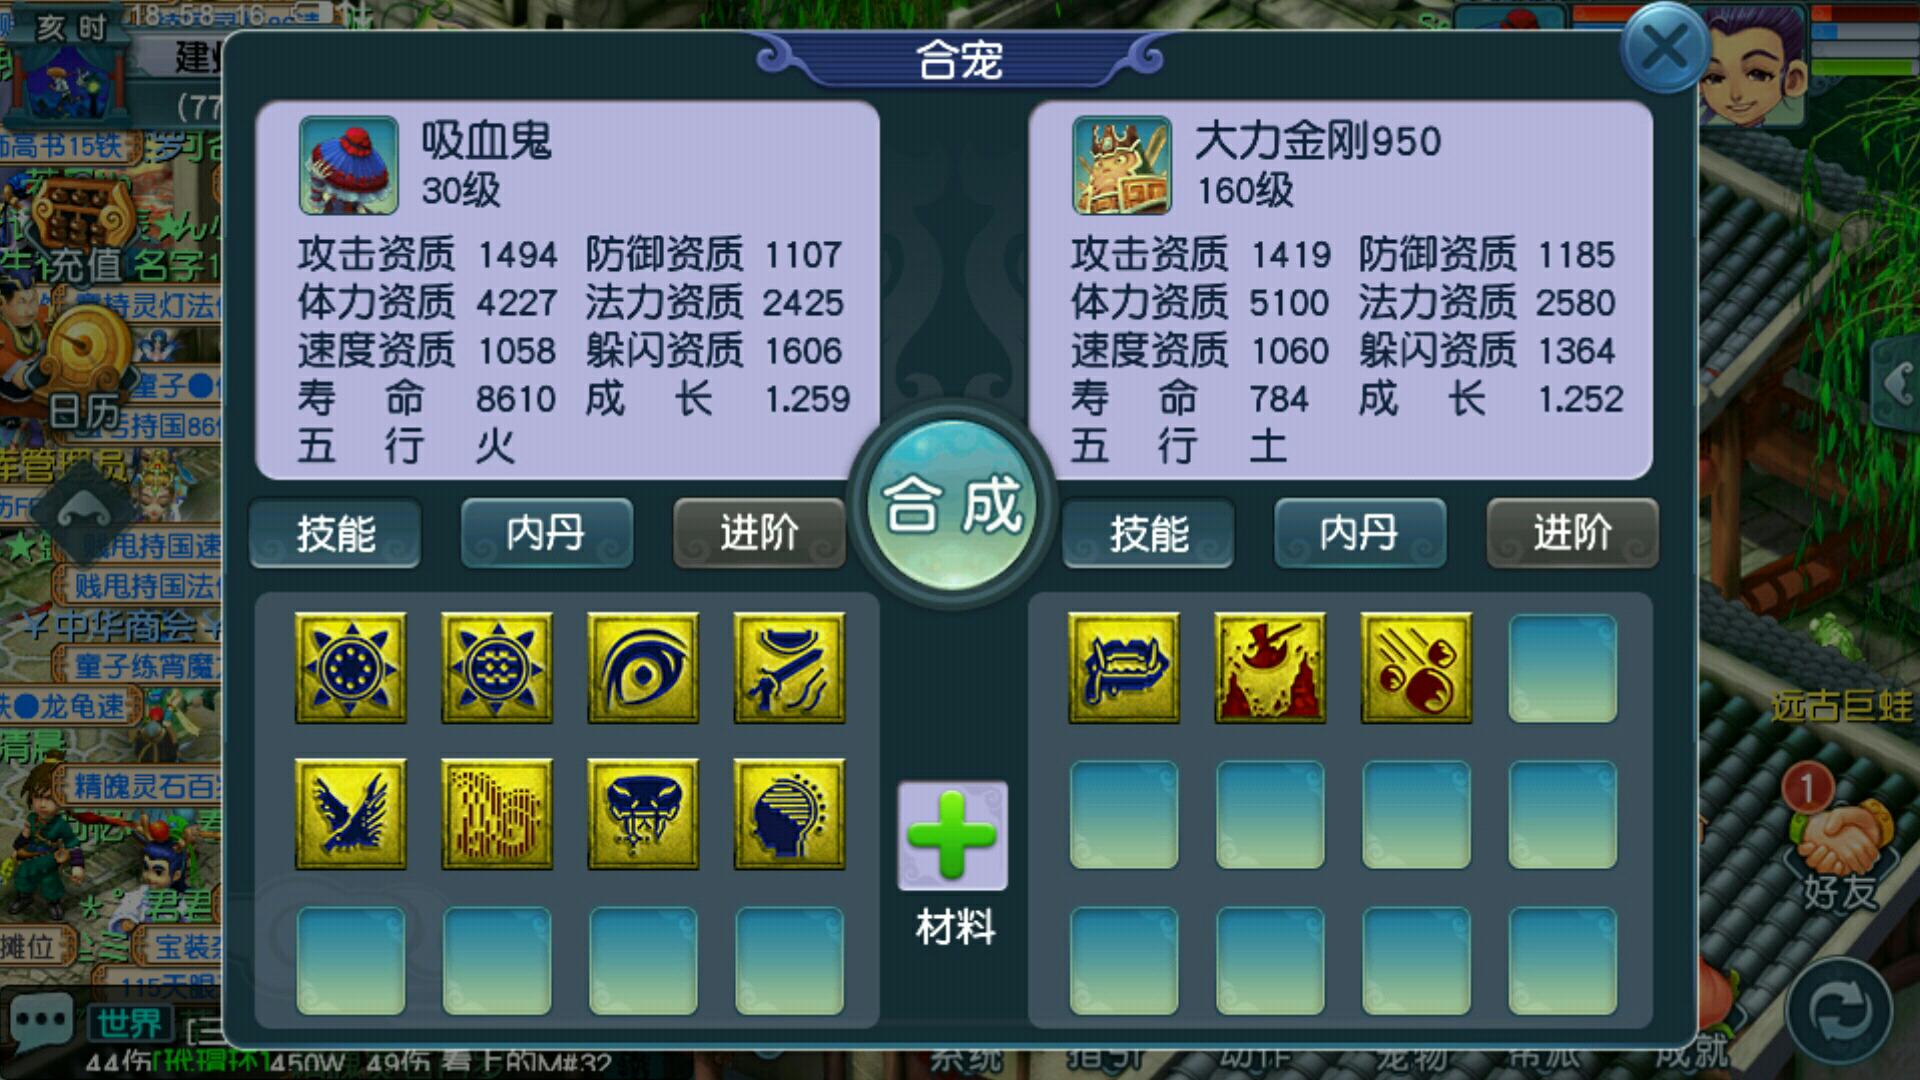Select 进阶 tab under 大力金刚950

[x=1572, y=533]
